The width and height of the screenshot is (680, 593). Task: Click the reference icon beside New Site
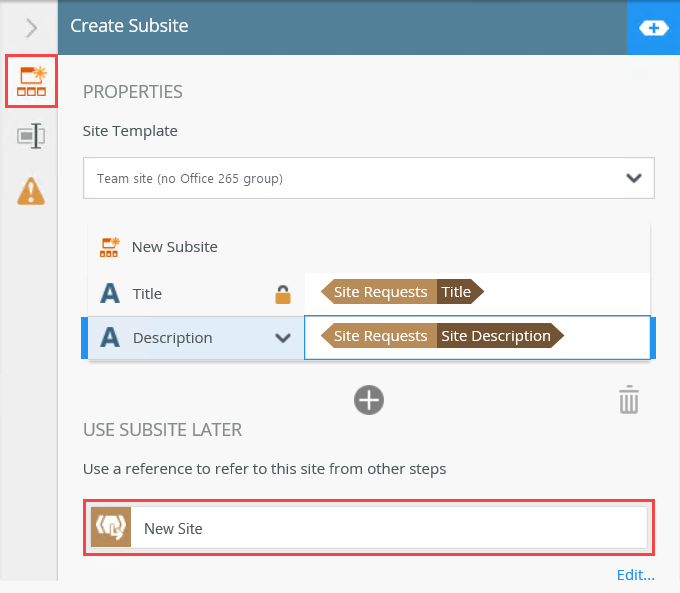click(111, 527)
